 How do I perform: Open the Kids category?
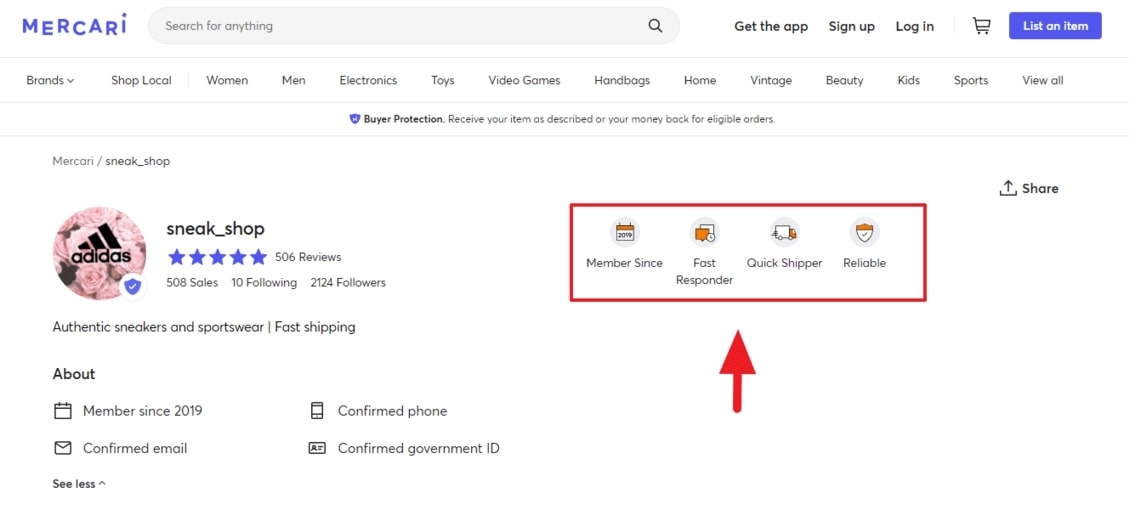(x=909, y=81)
